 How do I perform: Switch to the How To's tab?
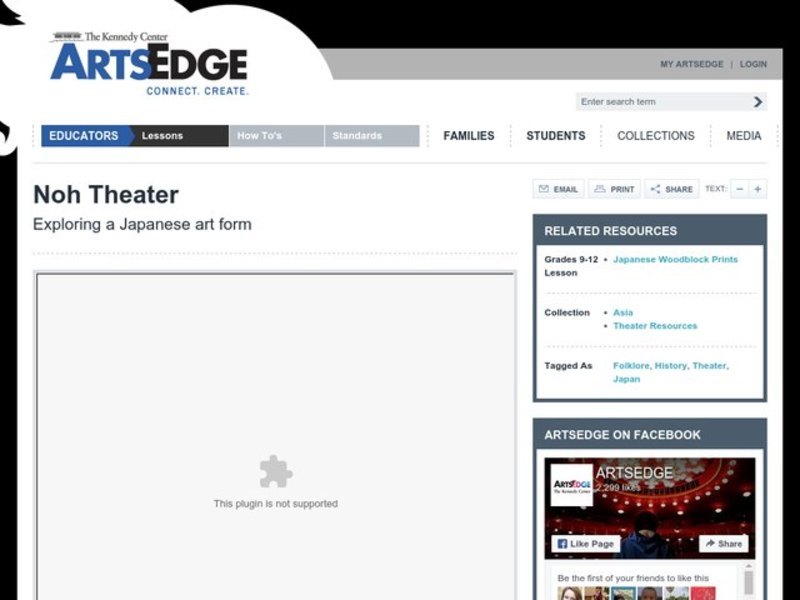(259, 136)
